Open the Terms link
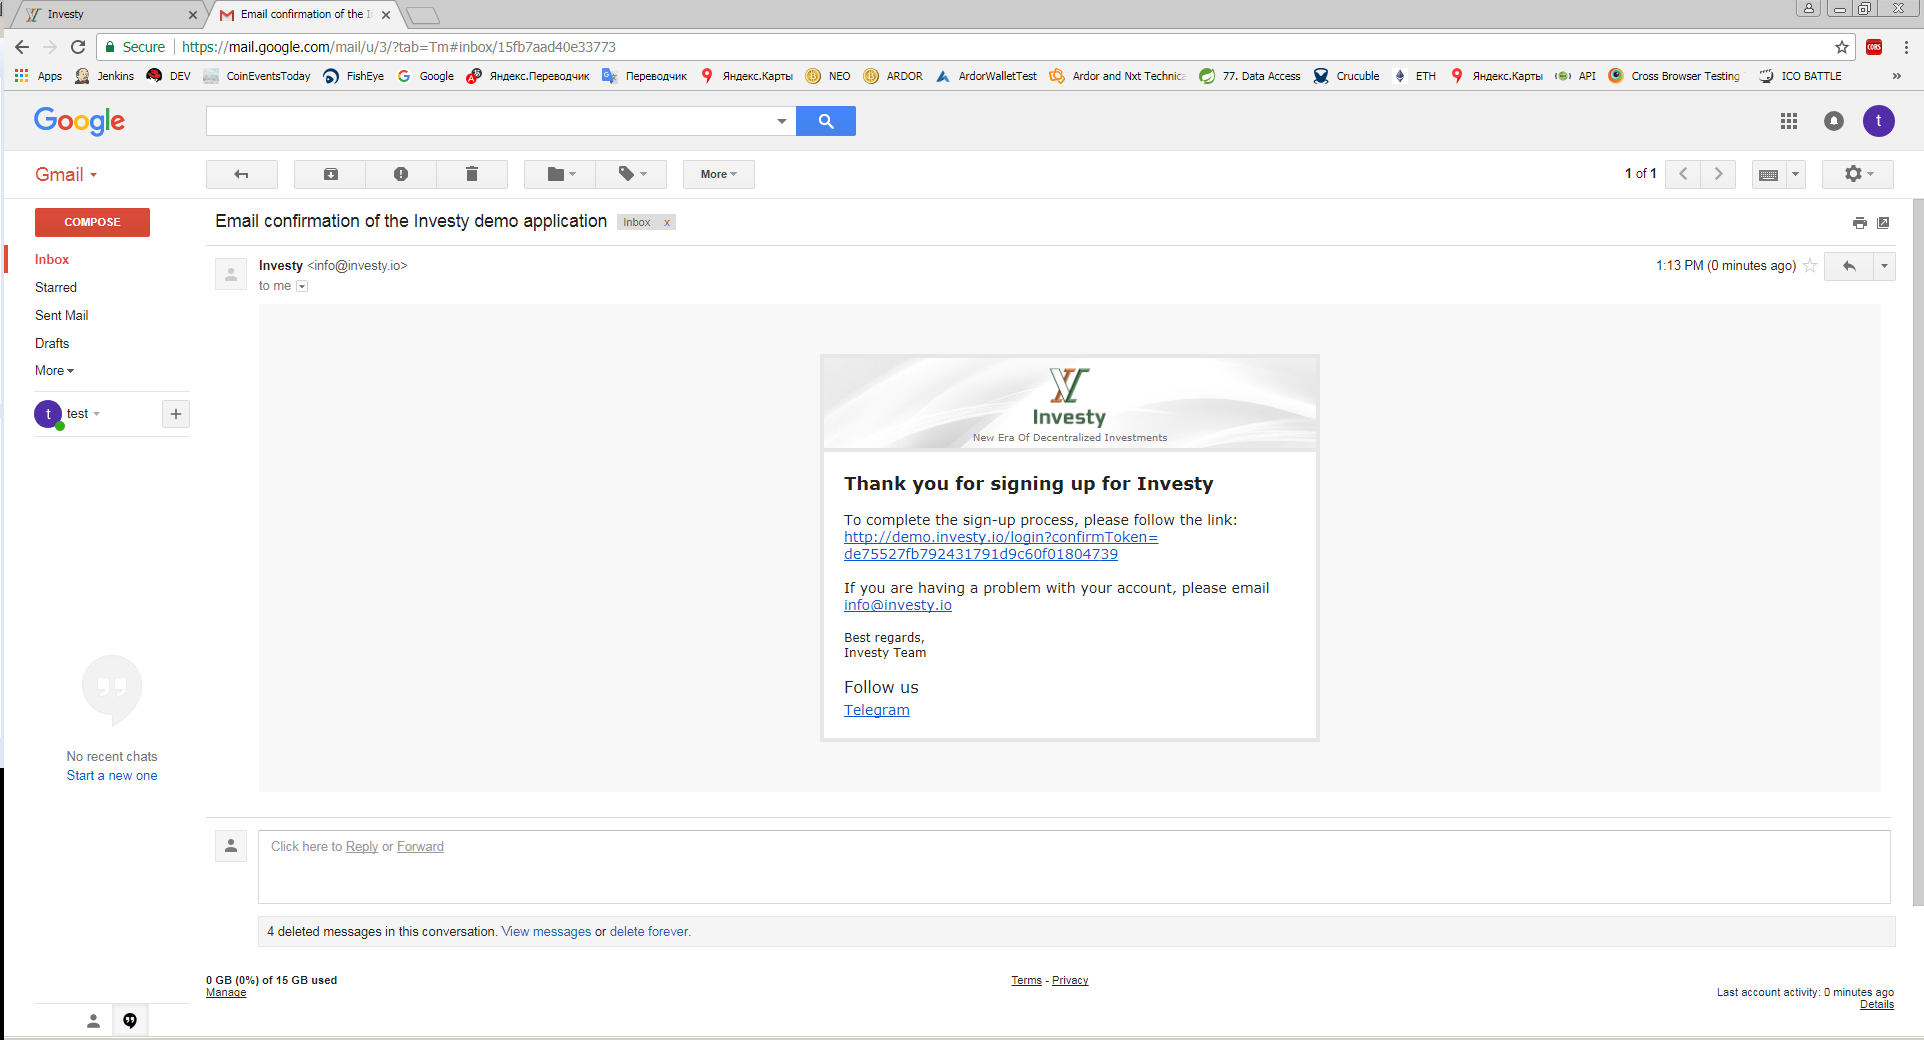This screenshot has width=1924, height=1040. 1026,981
